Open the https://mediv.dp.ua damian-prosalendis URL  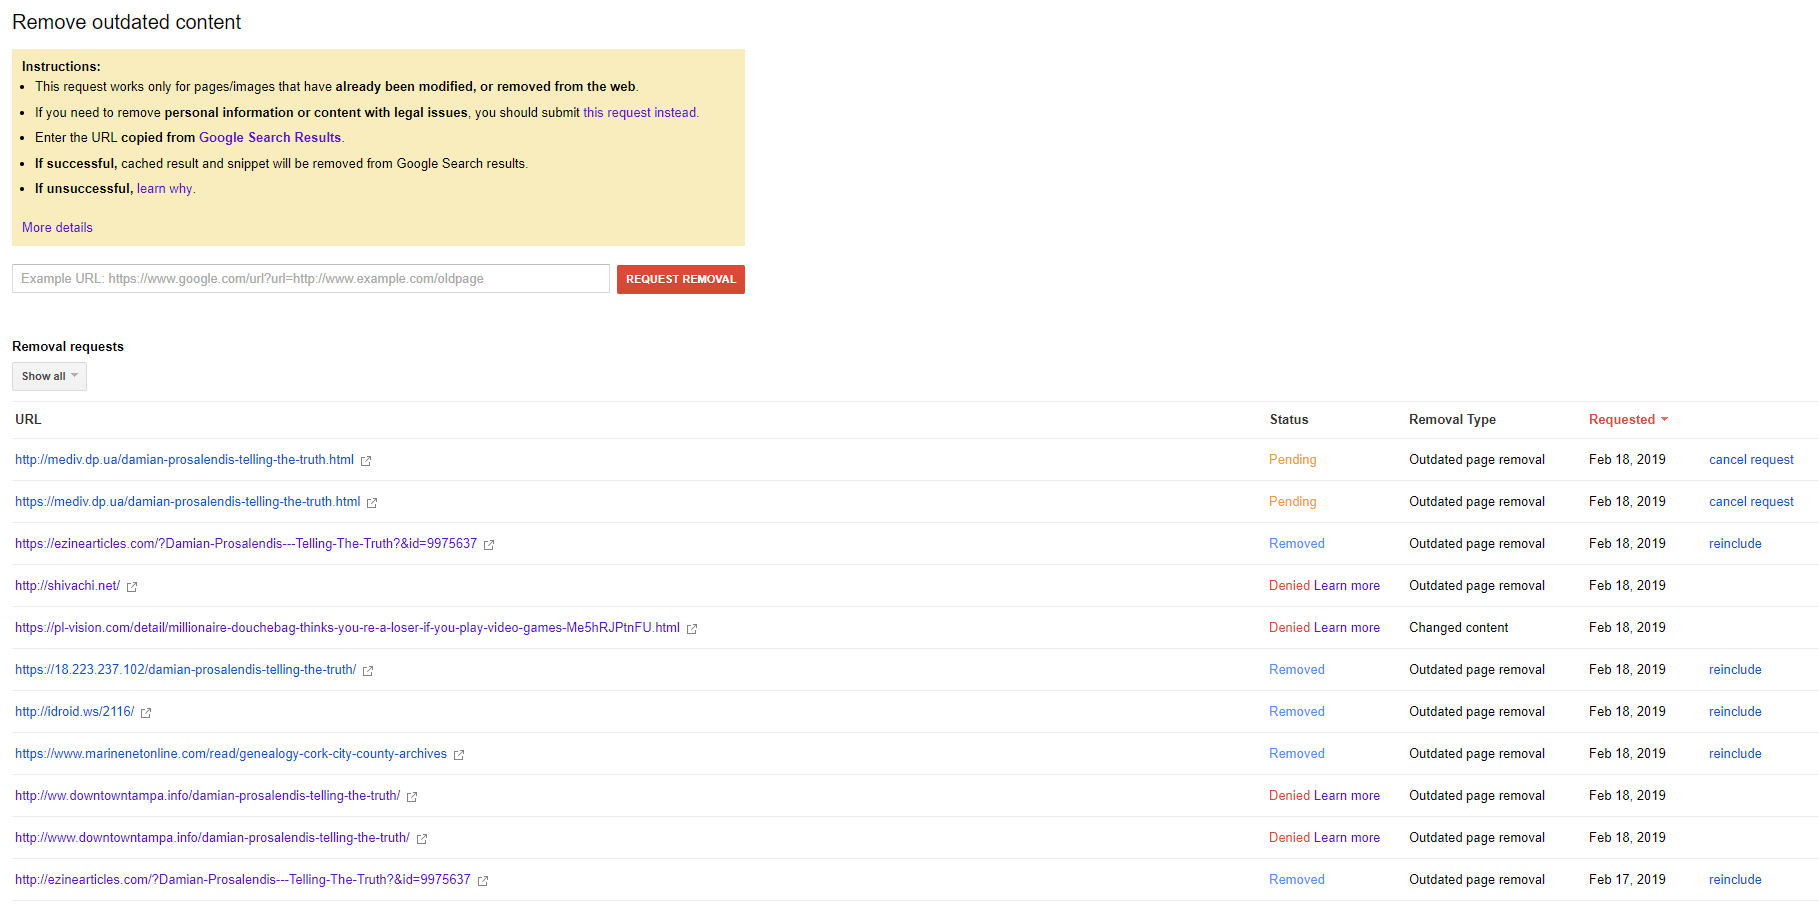187,502
